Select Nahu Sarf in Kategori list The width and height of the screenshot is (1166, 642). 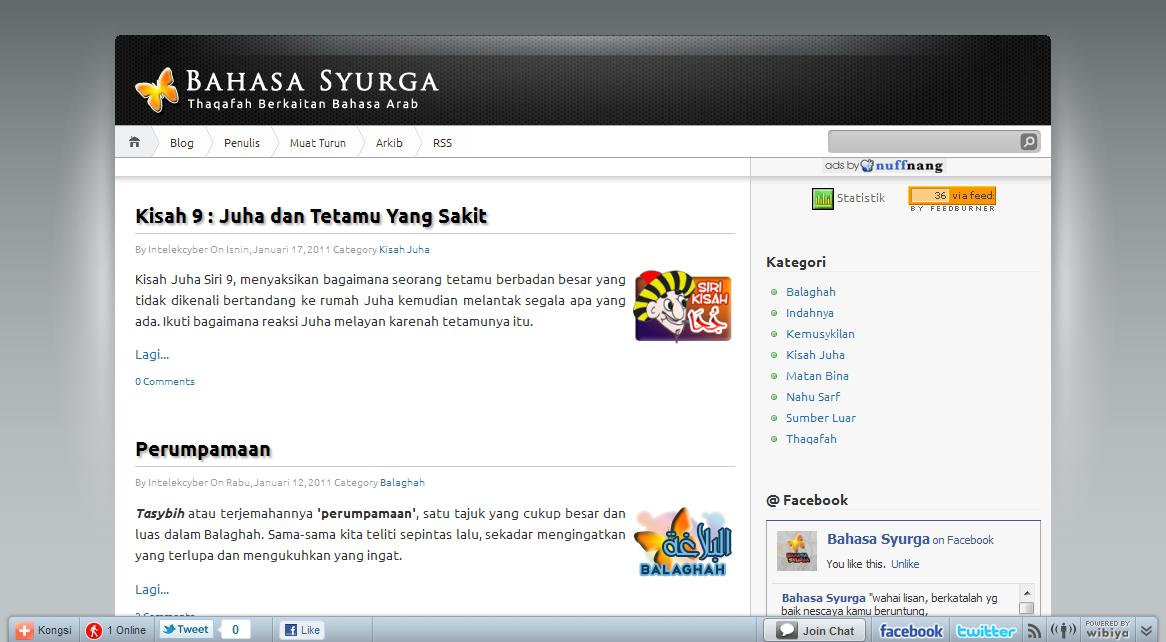coord(813,397)
